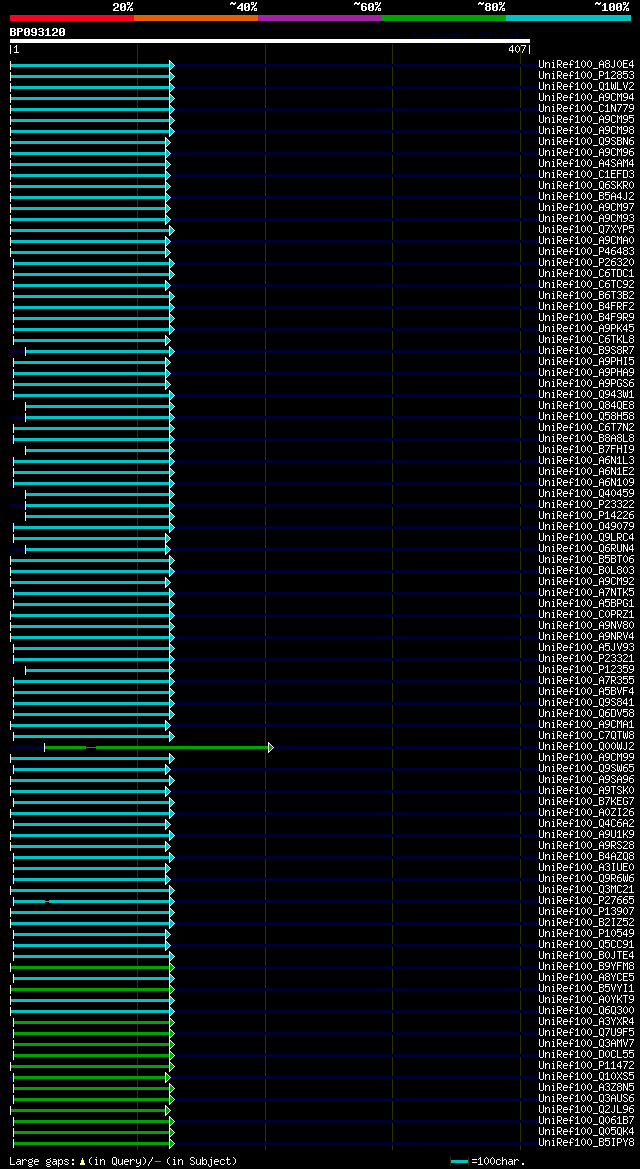Select label UniRef100_P26320
This screenshot has width=640, height=1169.
click(586, 262)
